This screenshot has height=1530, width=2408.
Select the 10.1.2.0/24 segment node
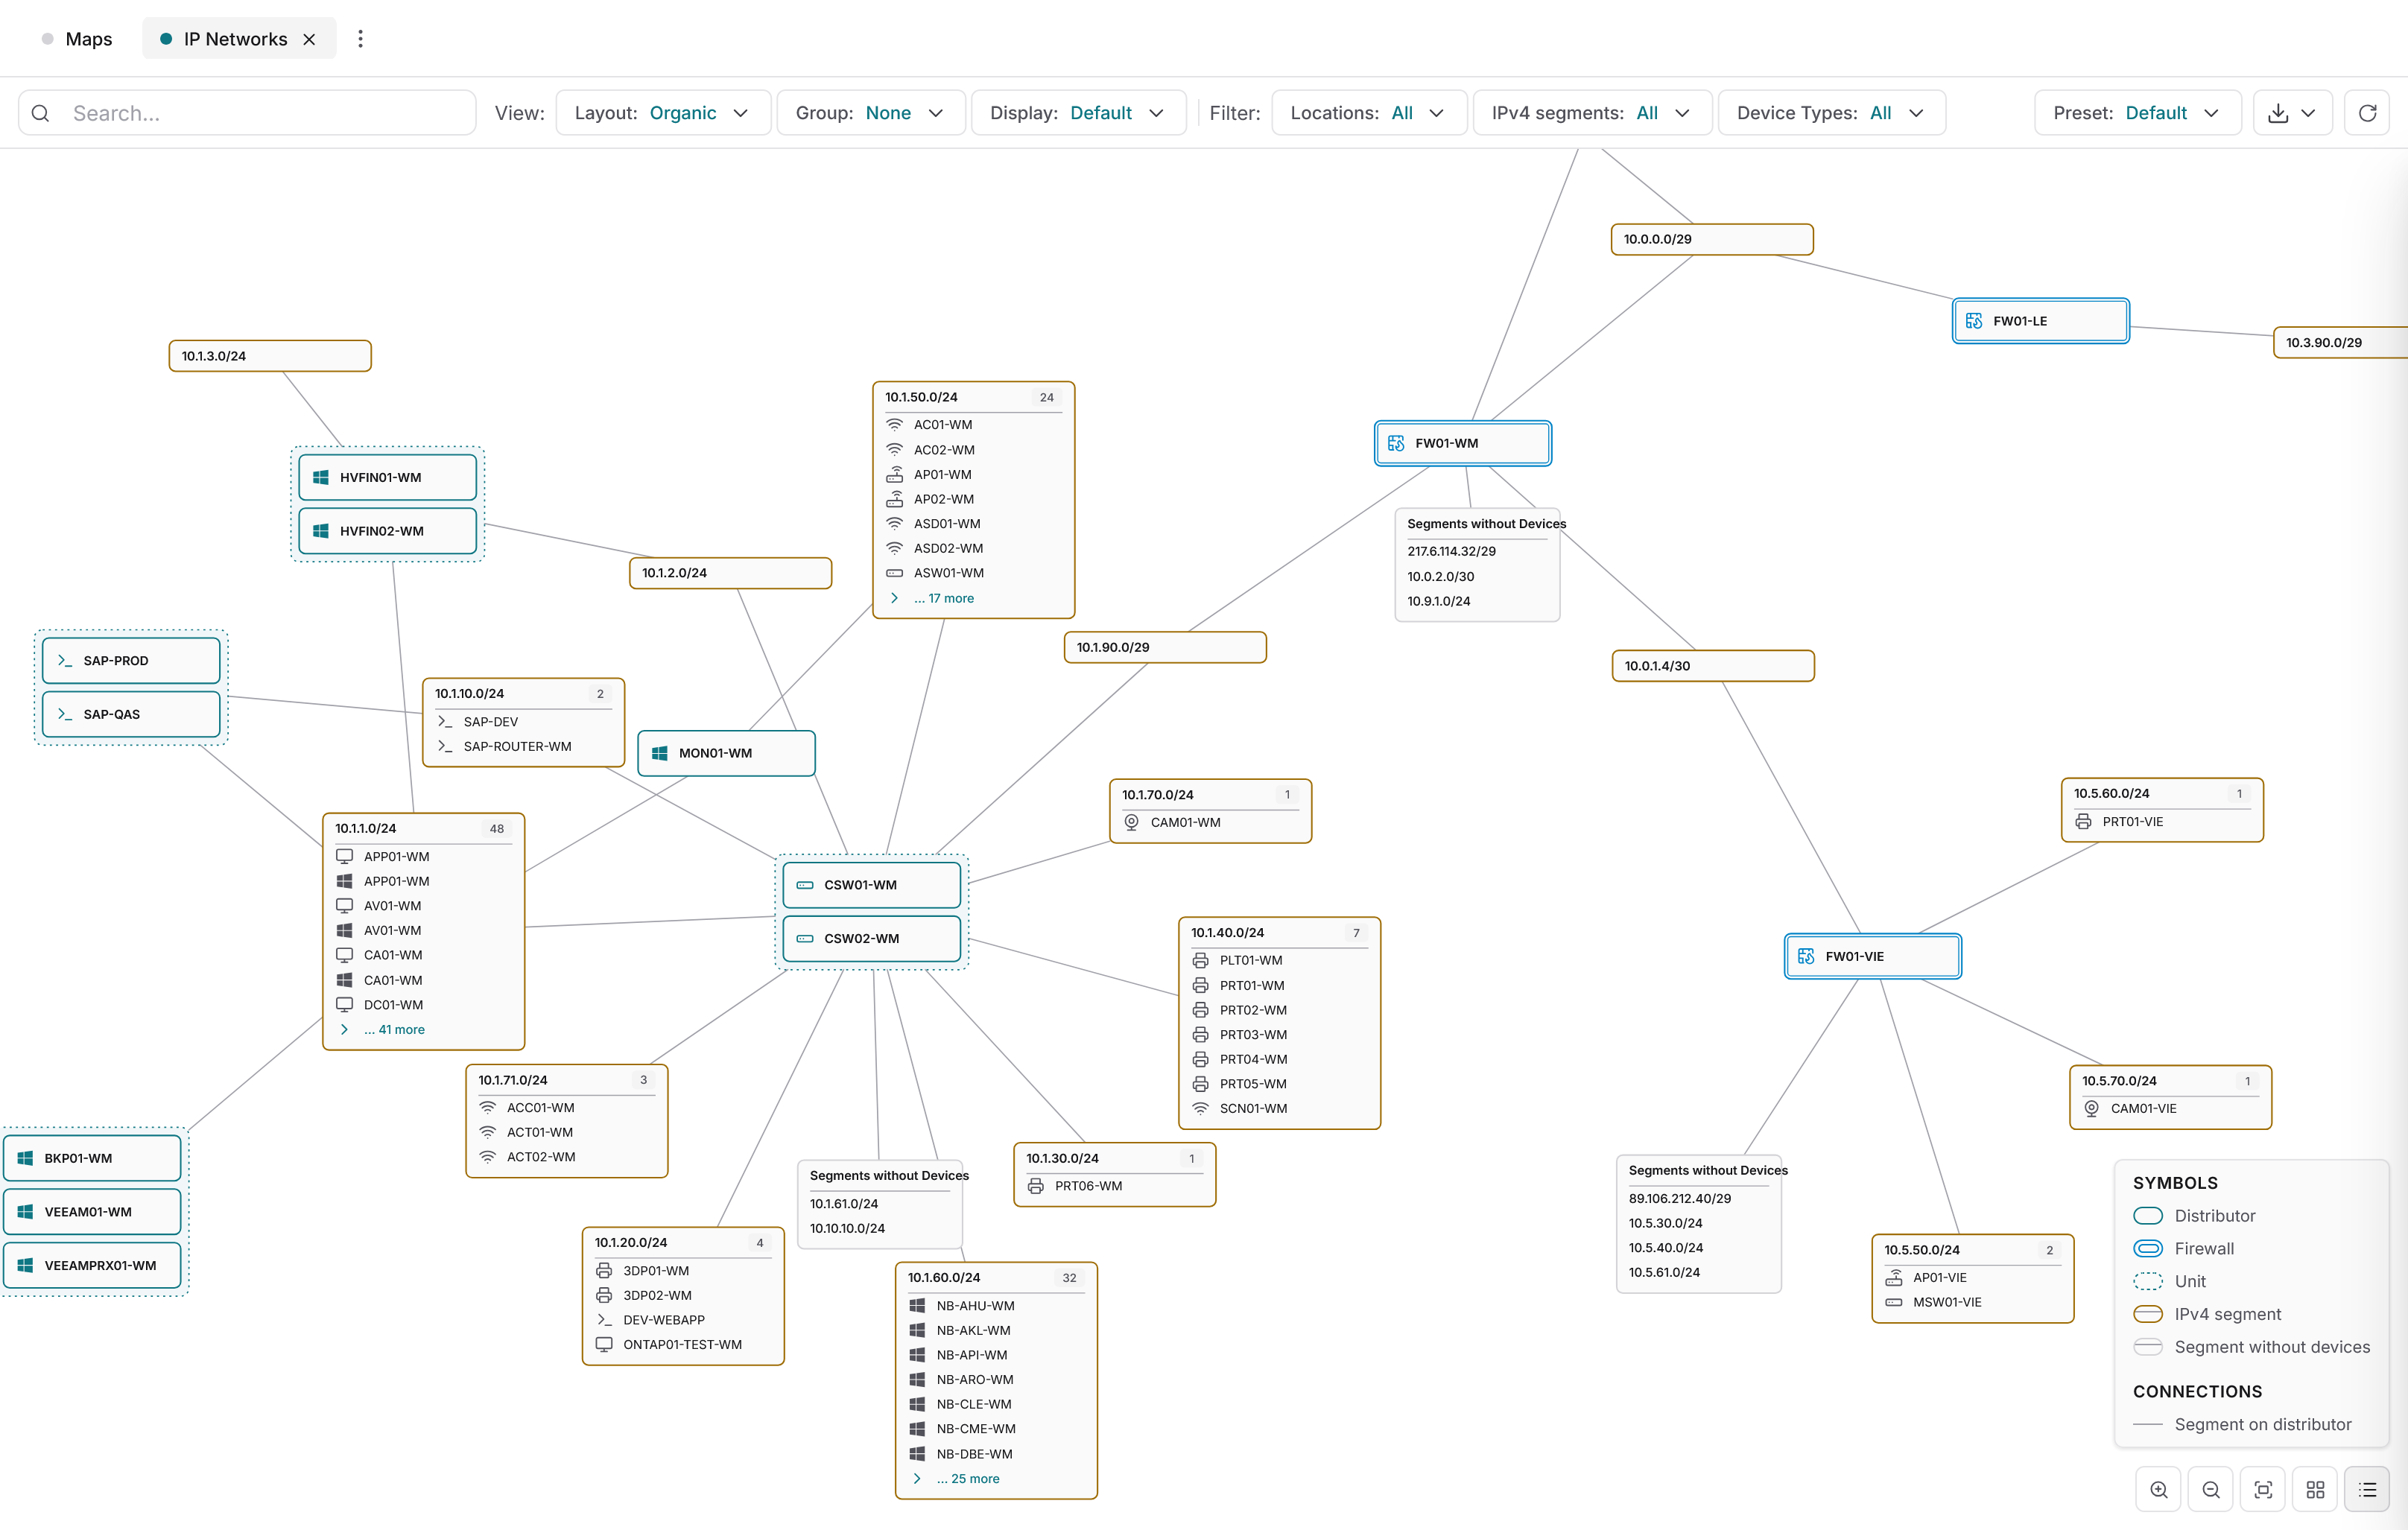pyautogui.click(x=730, y=573)
